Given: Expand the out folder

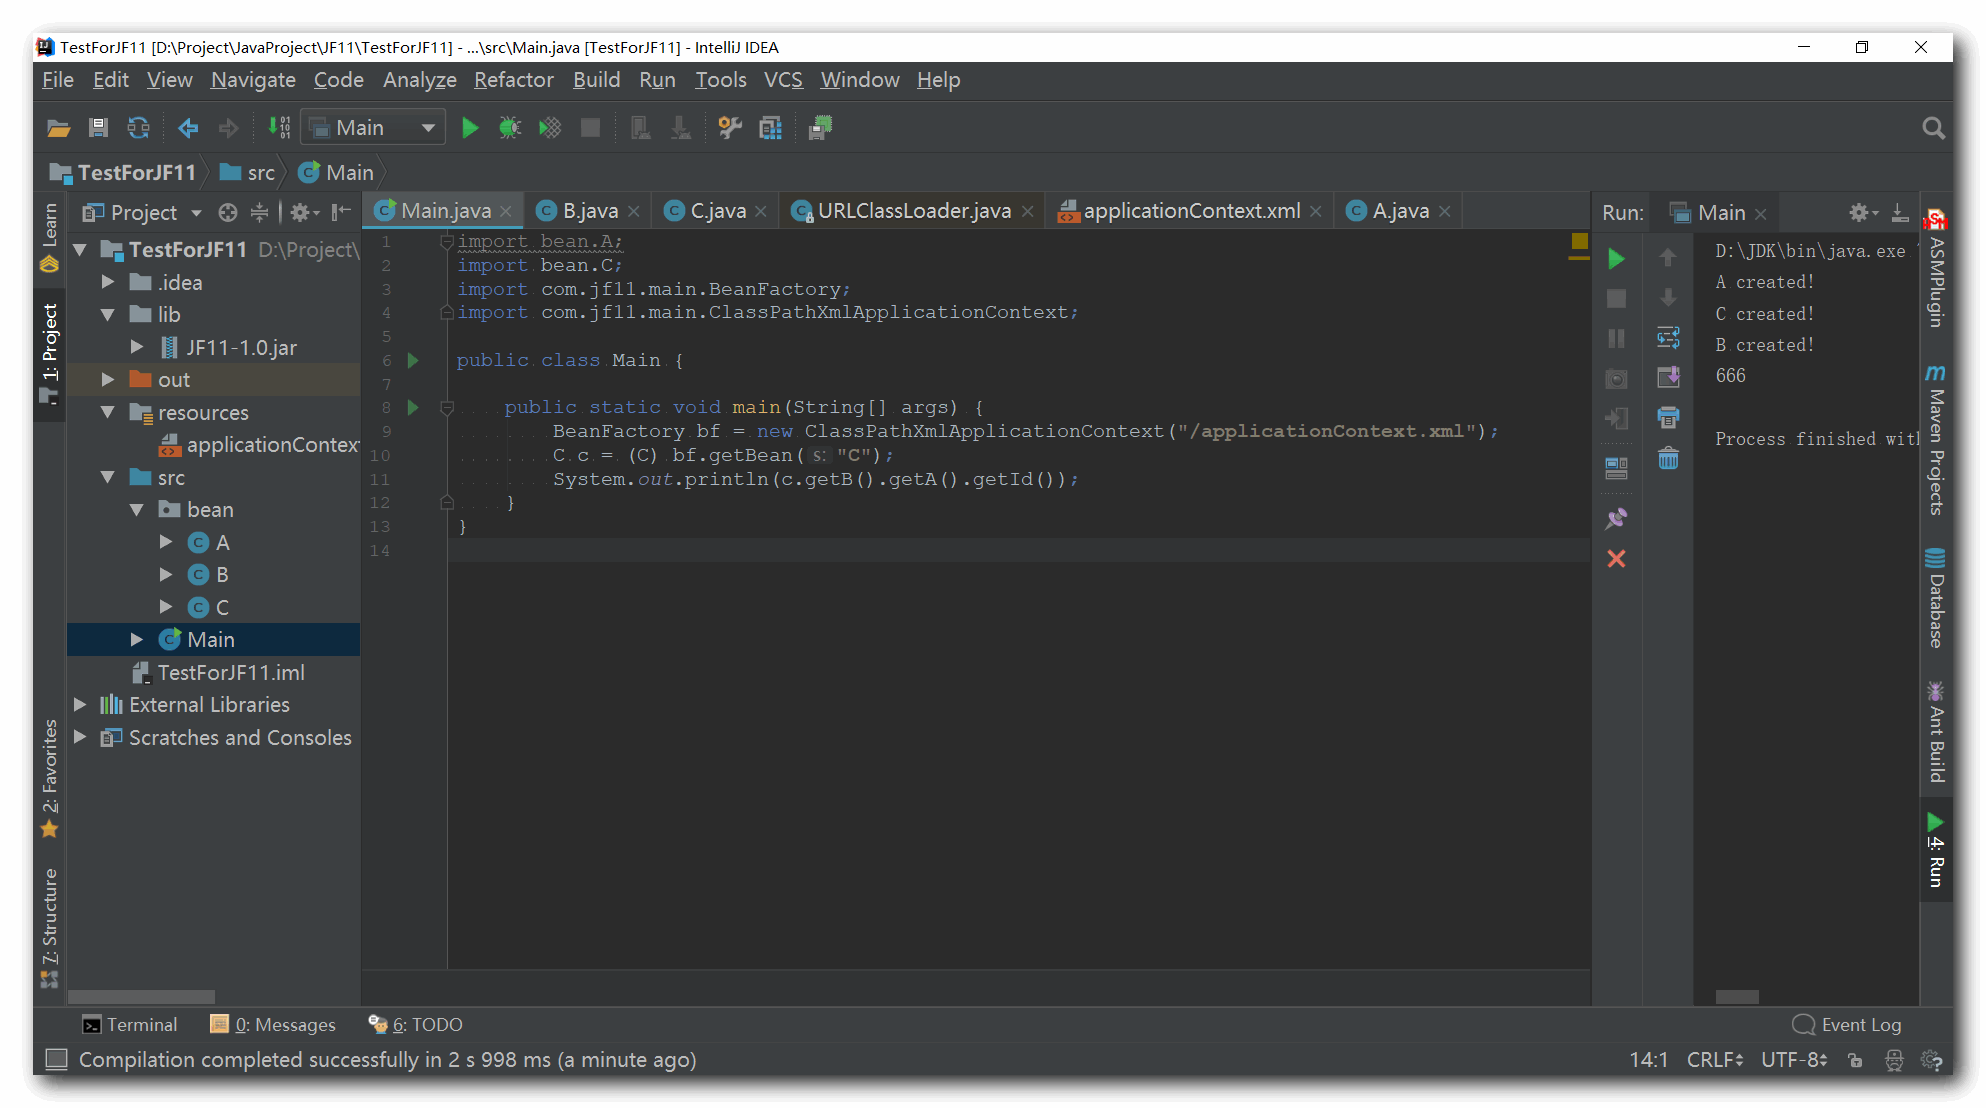Looking at the screenshot, I should coord(108,380).
